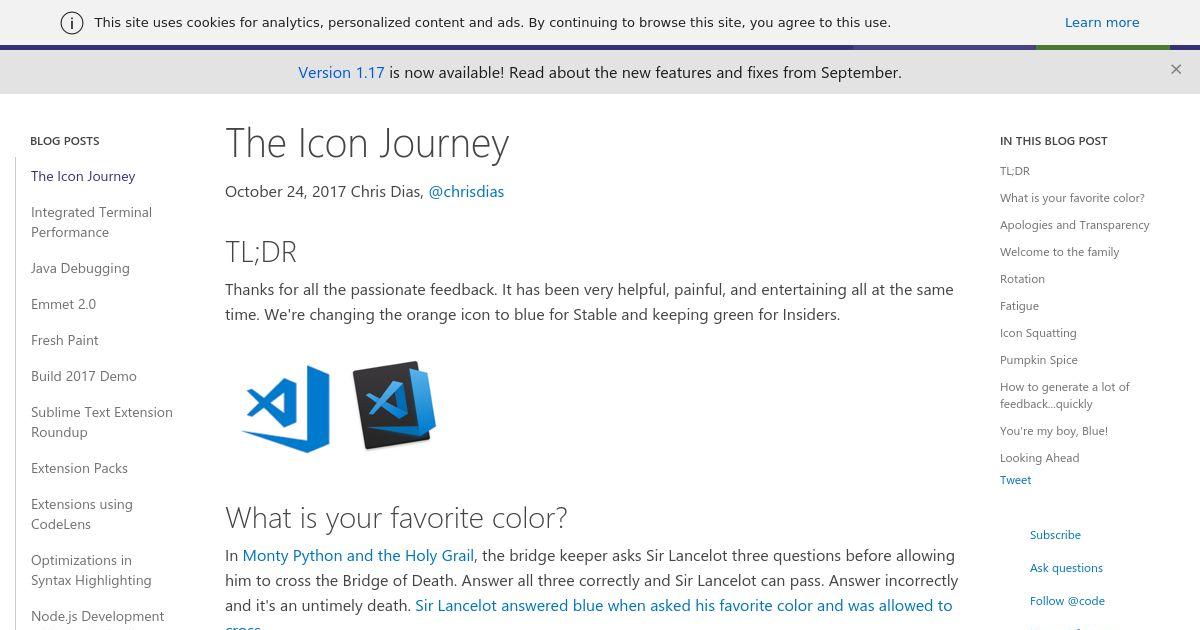
Task: Jump to Icon Squatting section
Action: (1038, 333)
